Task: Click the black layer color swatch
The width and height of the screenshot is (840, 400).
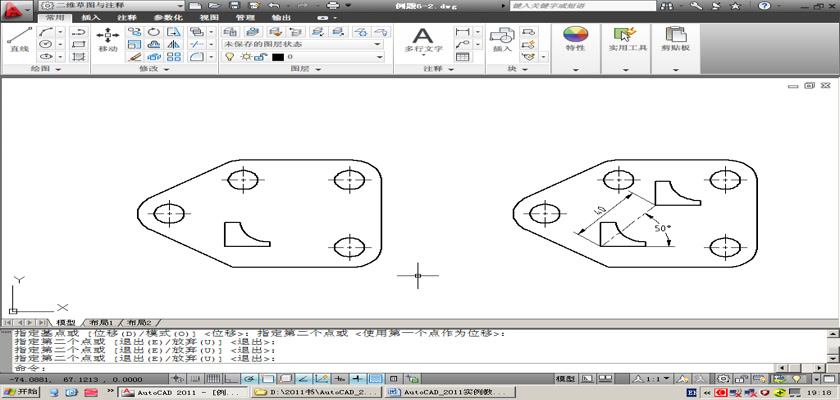Action: click(x=277, y=57)
